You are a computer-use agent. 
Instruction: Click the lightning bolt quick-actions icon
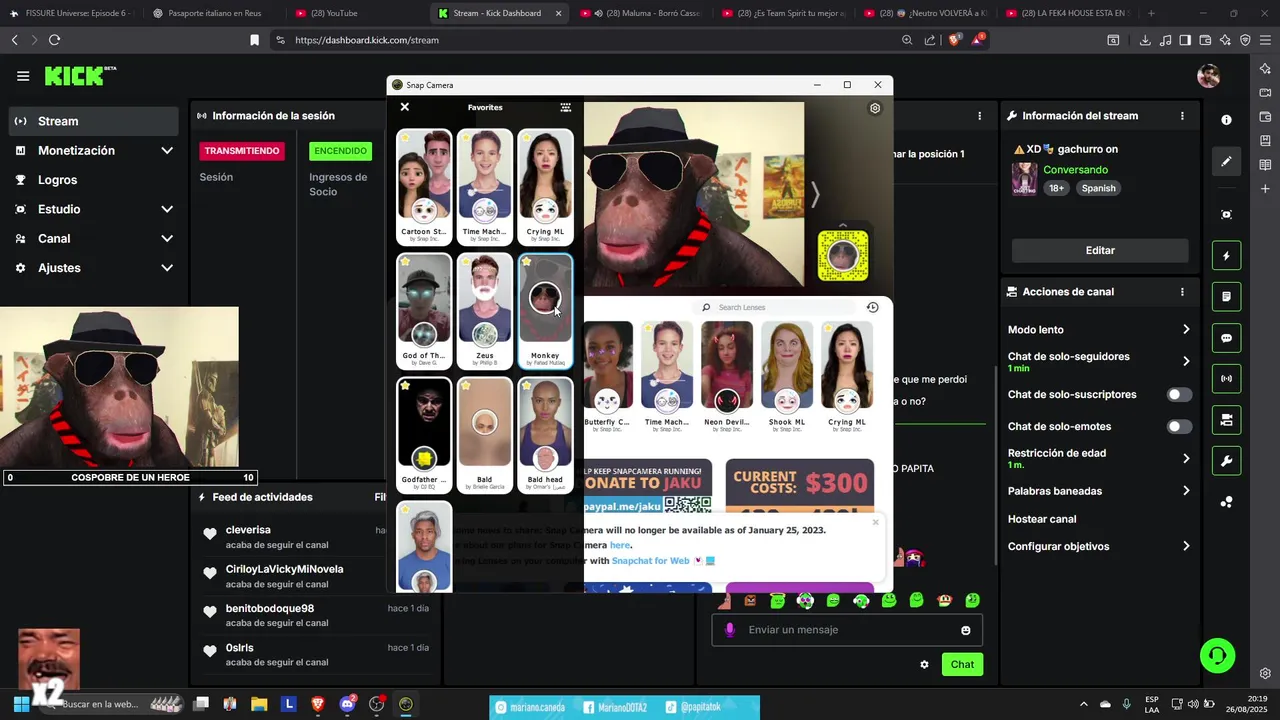1226,256
